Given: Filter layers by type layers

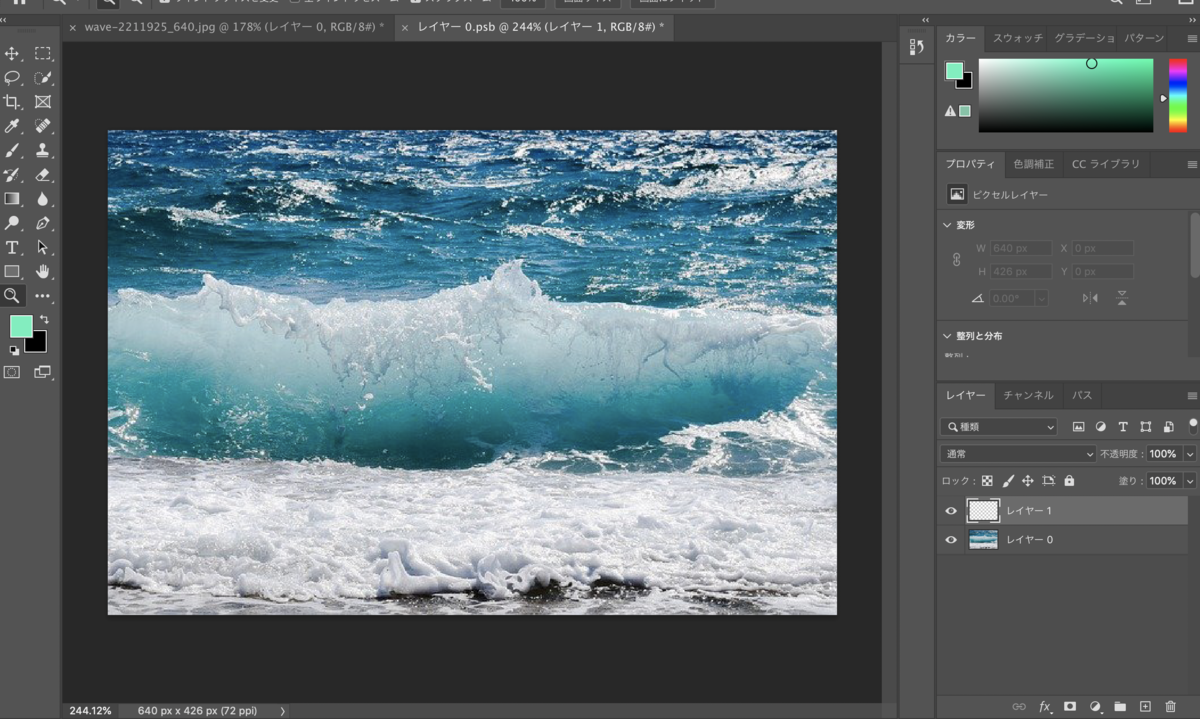Looking at the screenshot, I should coord(1123,427).
